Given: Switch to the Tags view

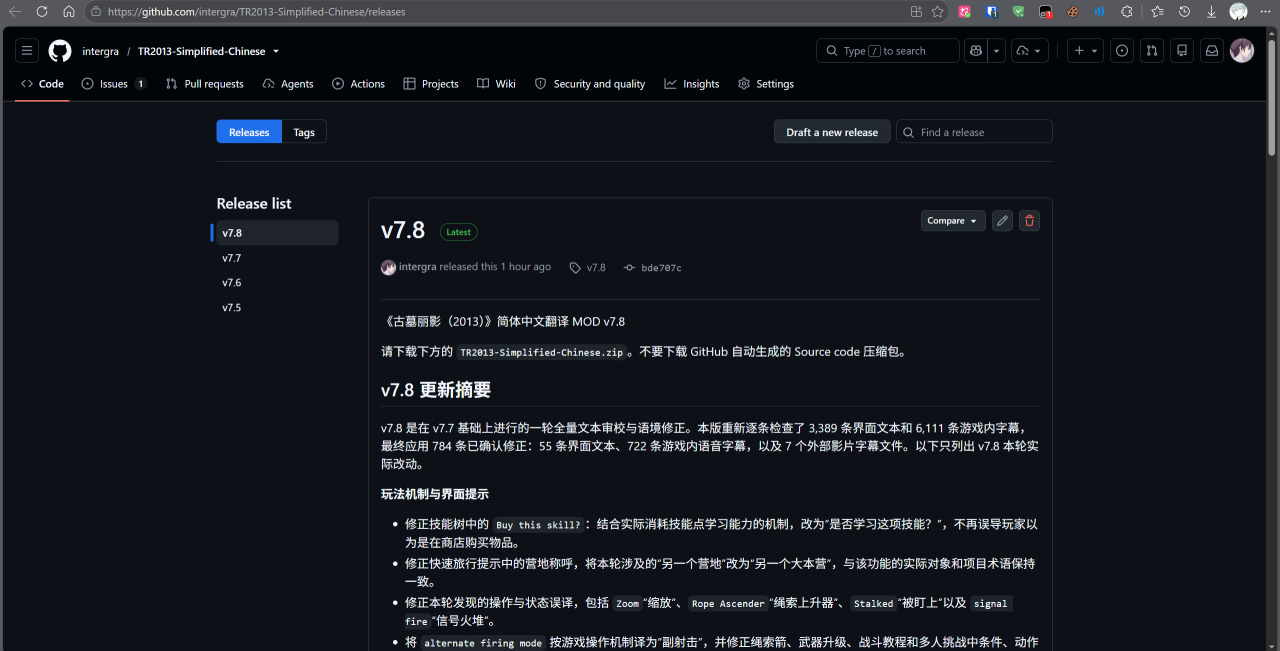Looking at the screenshot, I should [304, 132].
